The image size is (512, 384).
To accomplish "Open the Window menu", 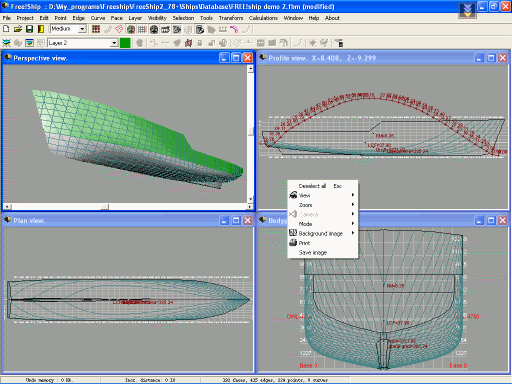I will tap(293, 18).
